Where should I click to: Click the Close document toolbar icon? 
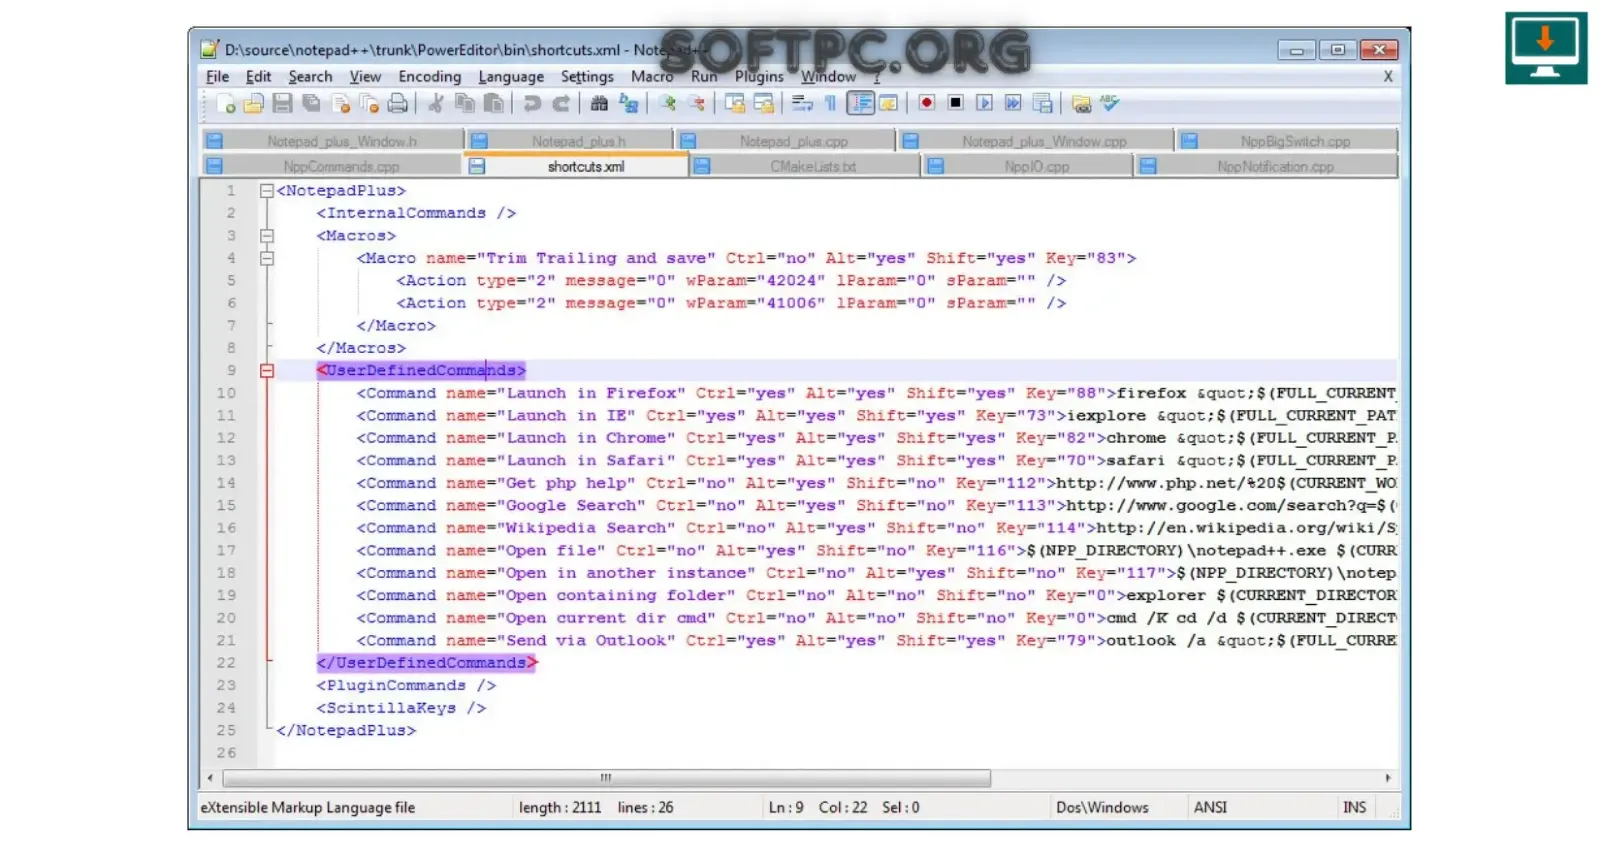pos(341,103)
